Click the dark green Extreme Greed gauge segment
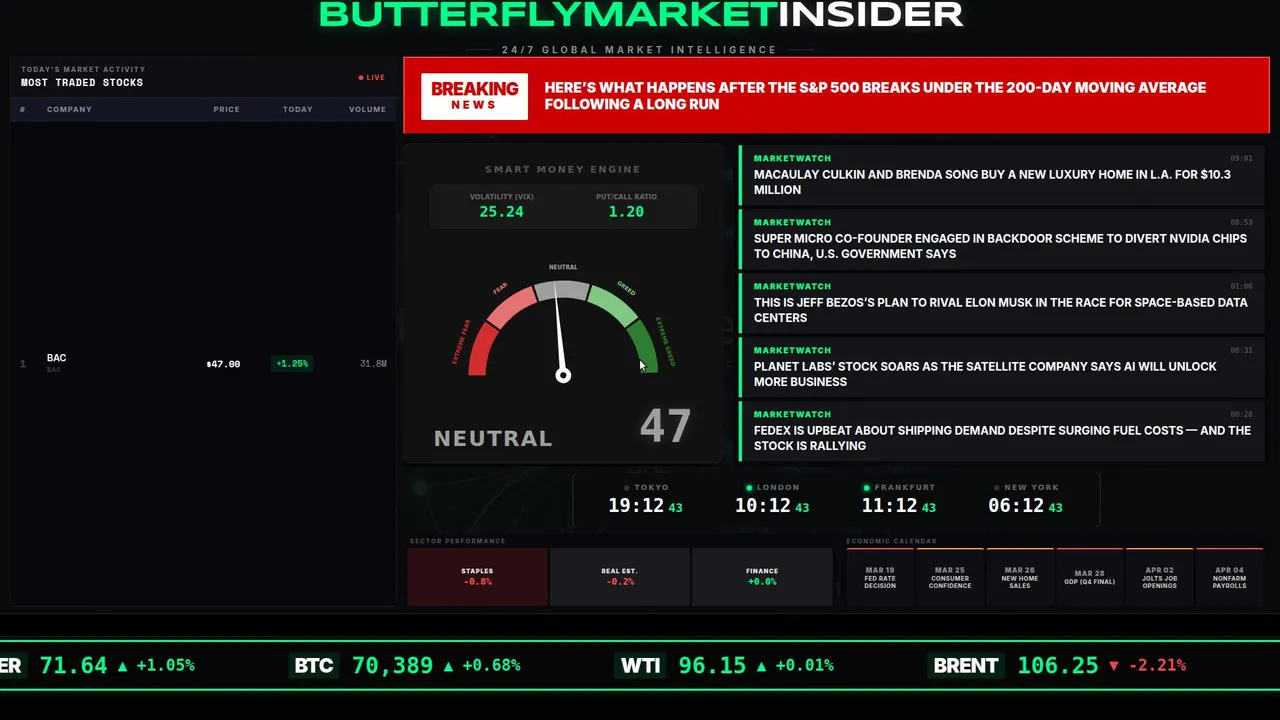 click(x=645, y=349)
